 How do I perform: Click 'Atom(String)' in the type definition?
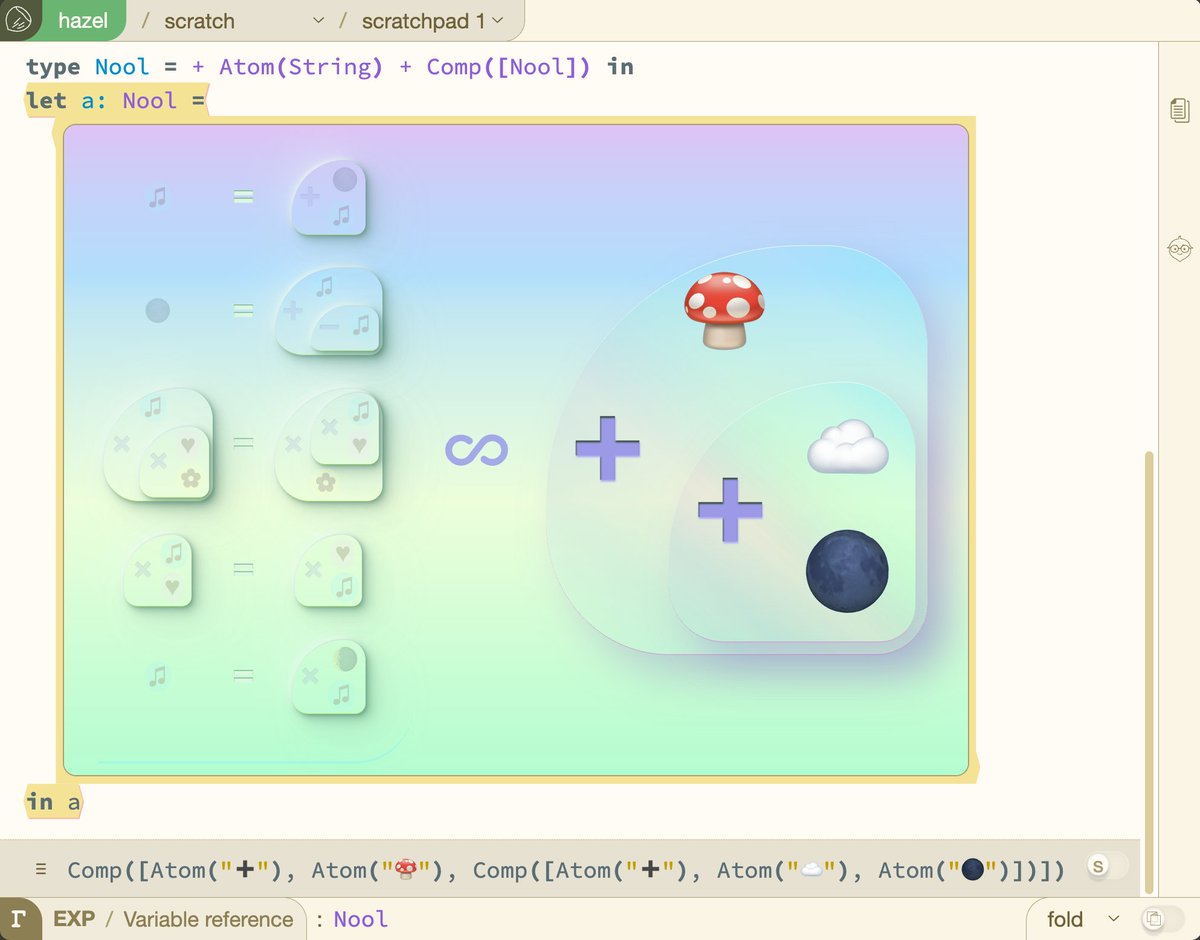[x=301, y=67]
